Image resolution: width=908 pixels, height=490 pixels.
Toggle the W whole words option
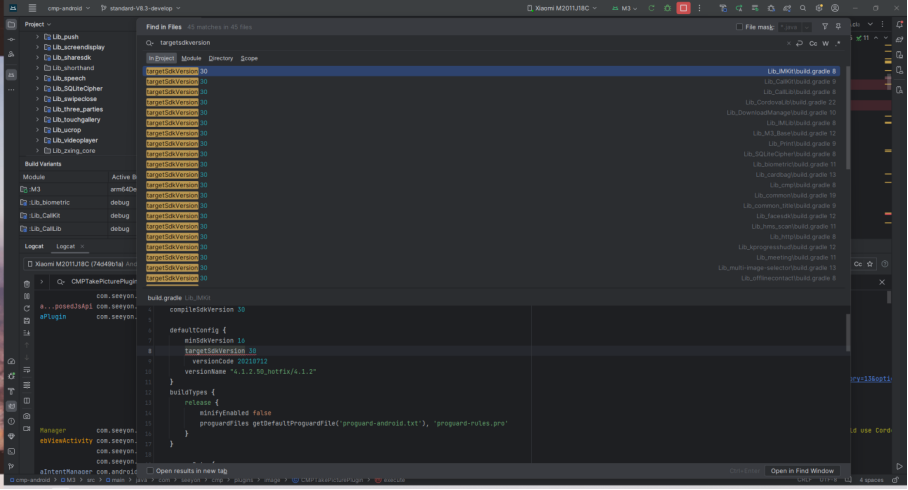(x=825, y=43)
